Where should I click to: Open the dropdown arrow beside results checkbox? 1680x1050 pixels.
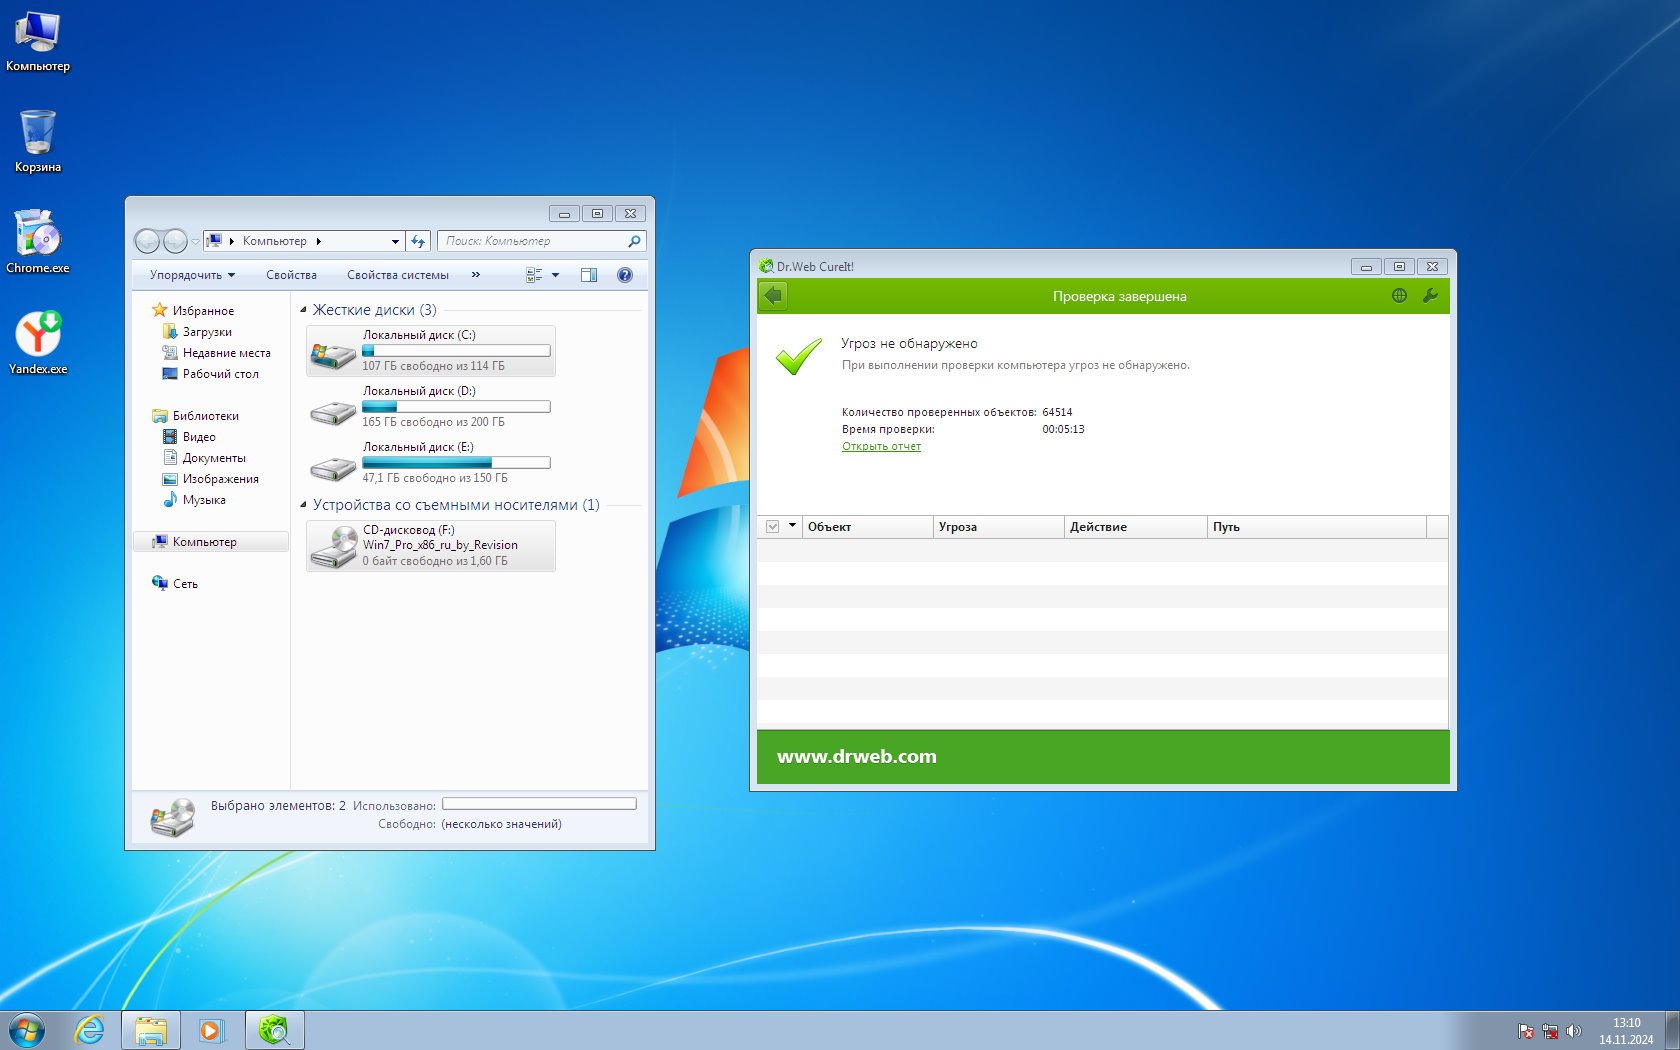792,526
